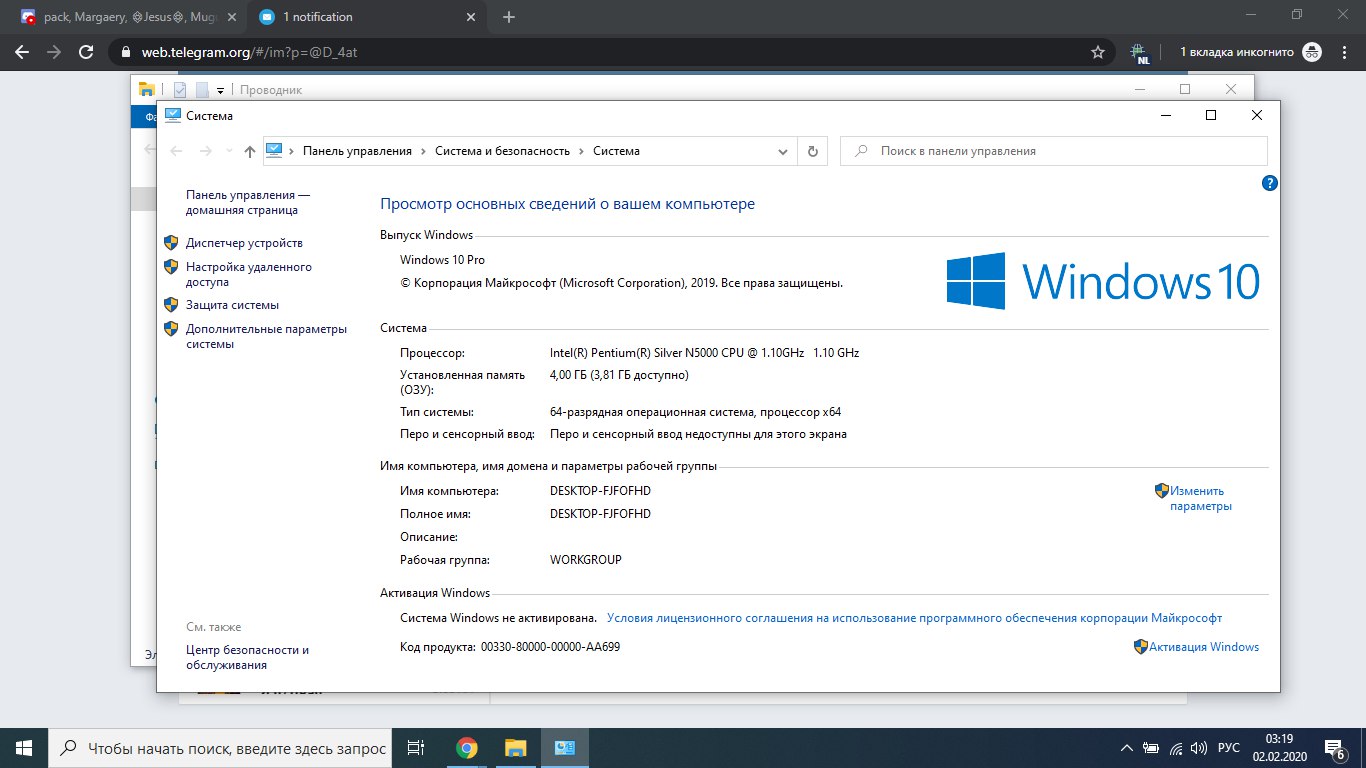Click Система breadcrumb in address bar

(616, 151)
